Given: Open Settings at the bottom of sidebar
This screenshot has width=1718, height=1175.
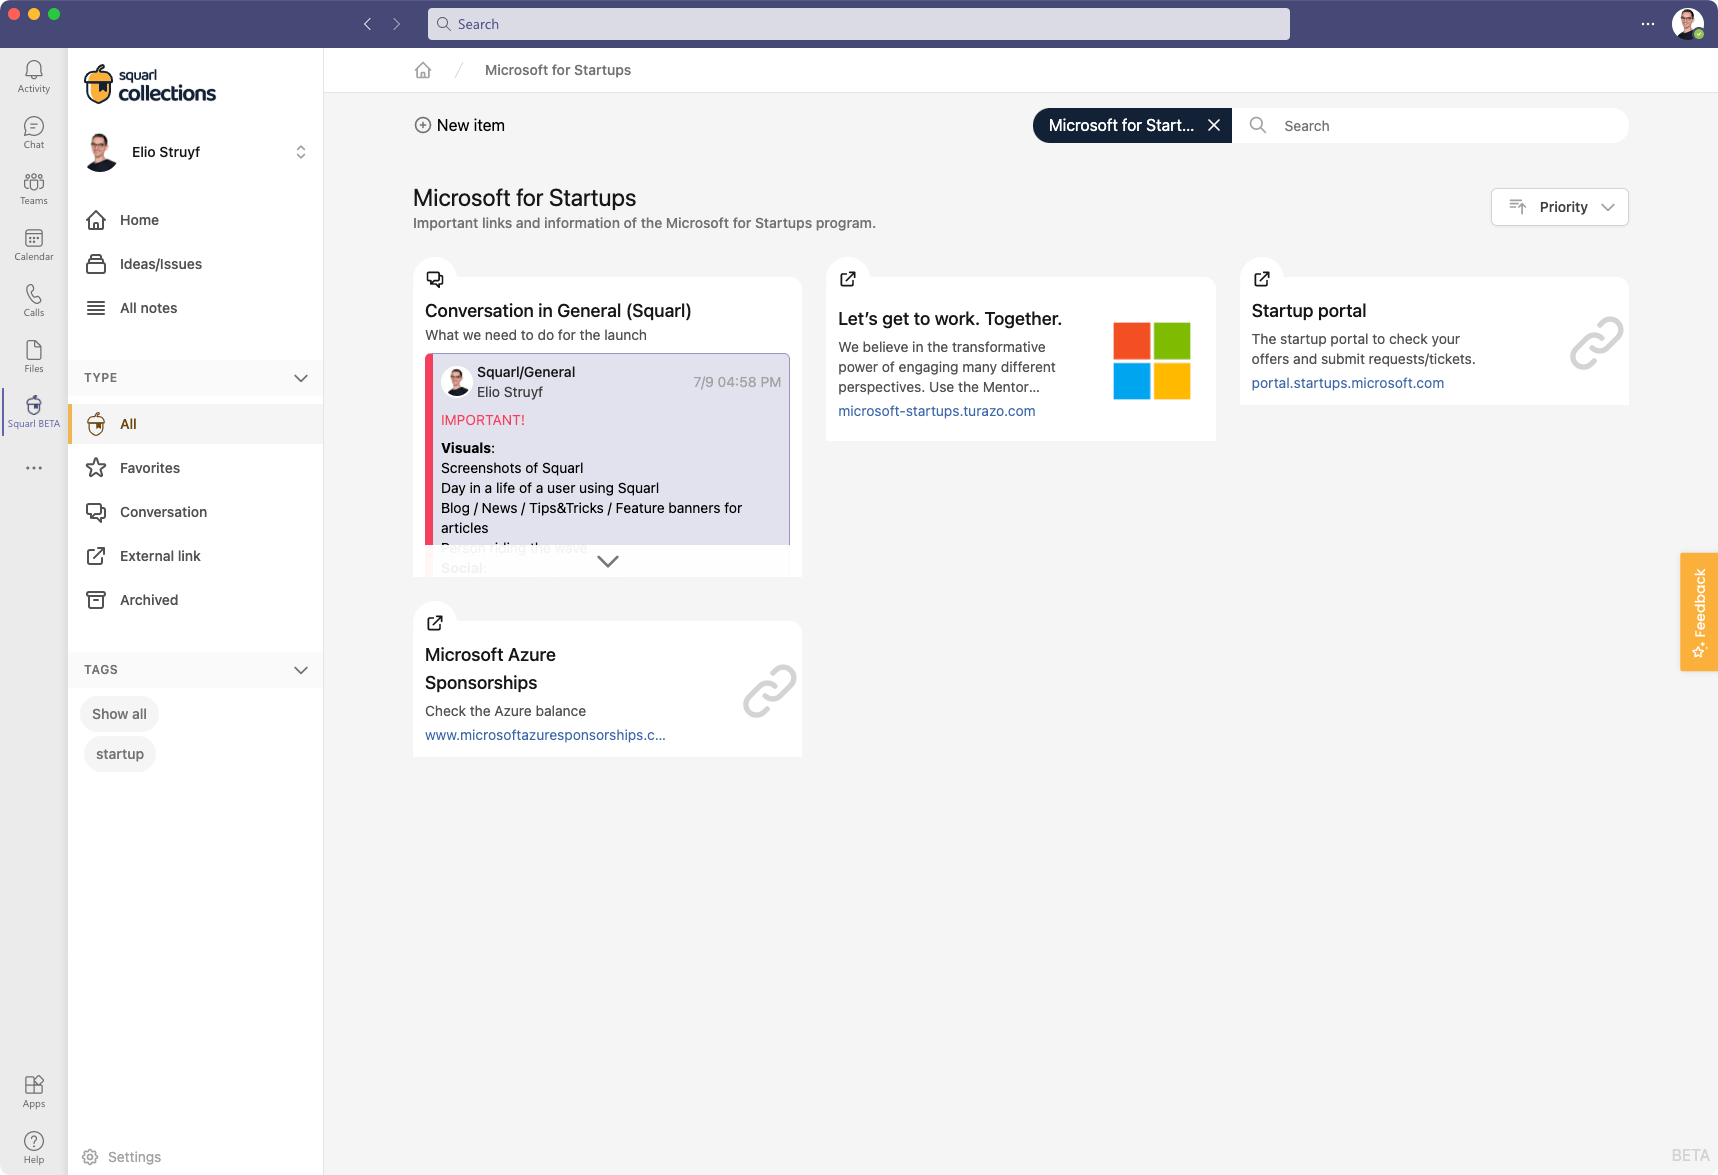Looking at the screenshot, I should tap(121, 1157).
